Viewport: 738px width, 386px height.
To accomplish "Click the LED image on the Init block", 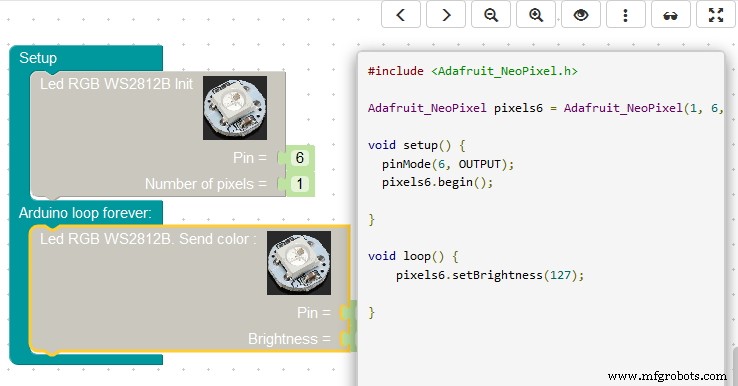I will pyautogui.click(x=235, y=108).
